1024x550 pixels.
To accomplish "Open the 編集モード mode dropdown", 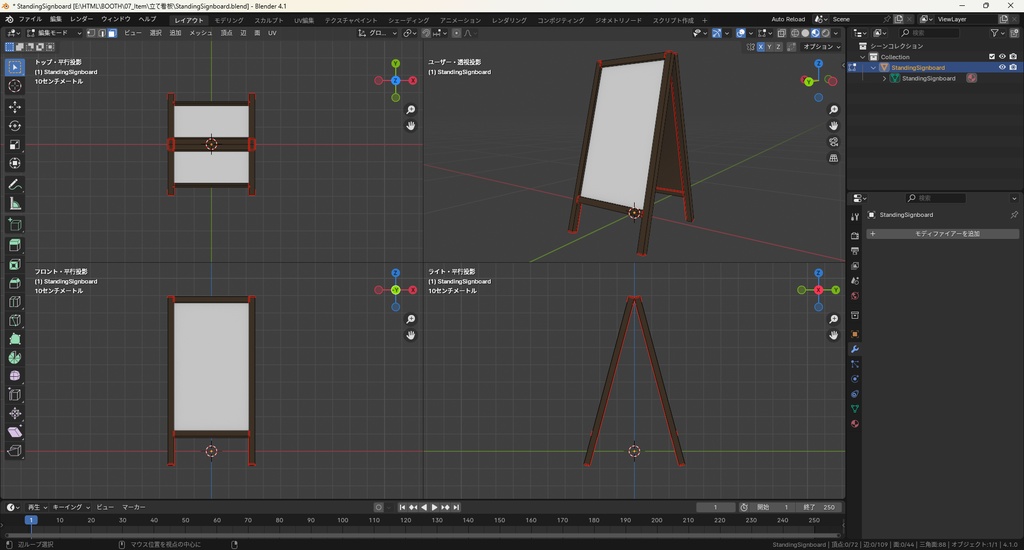I will click(x=54, y=33).
